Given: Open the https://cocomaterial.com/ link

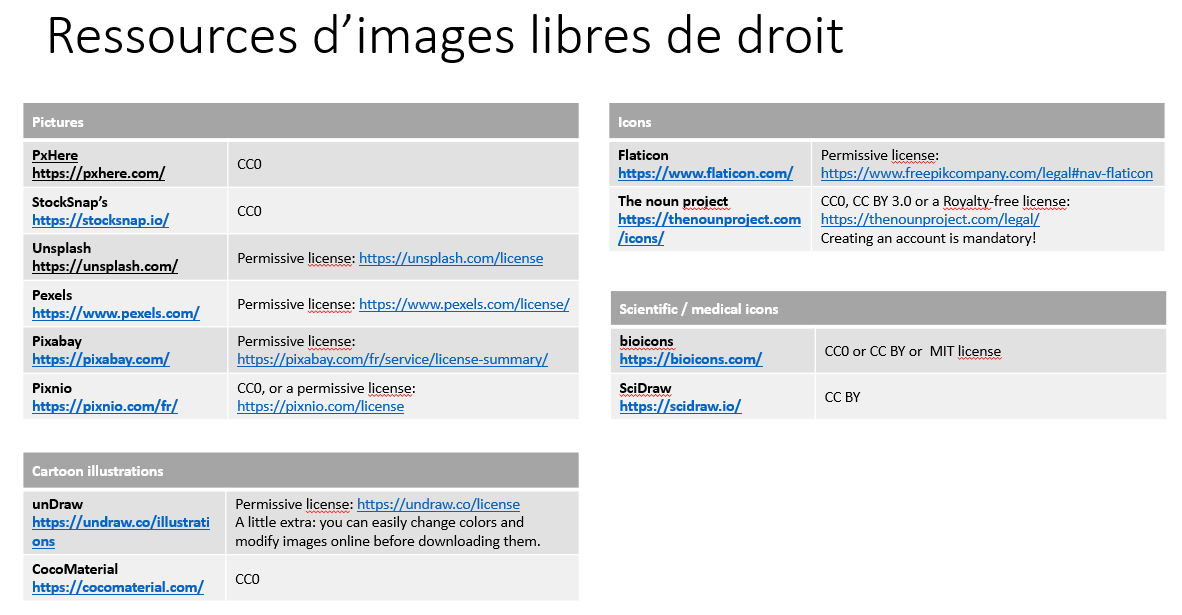Looking at the screenshot, I should coord(118,587).
